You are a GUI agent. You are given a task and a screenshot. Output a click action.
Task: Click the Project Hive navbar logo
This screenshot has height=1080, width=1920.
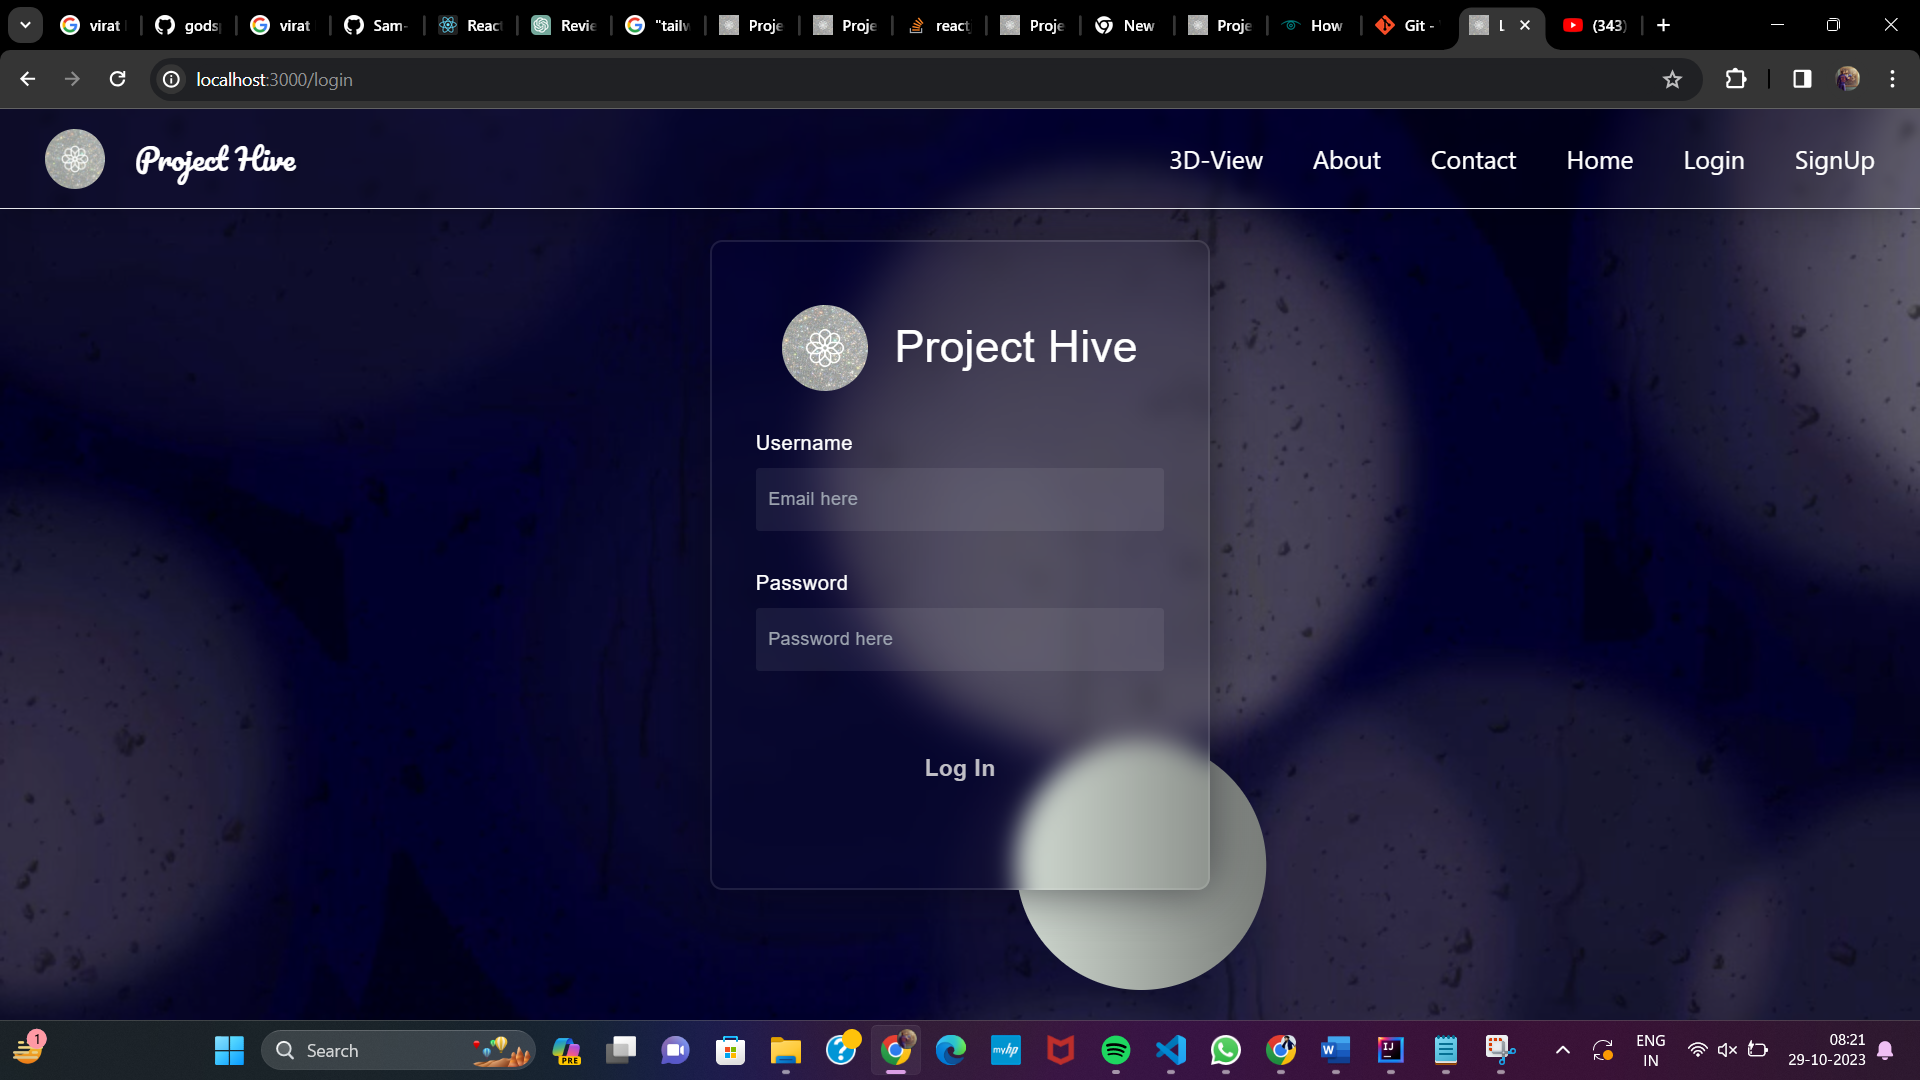point(75,159)
